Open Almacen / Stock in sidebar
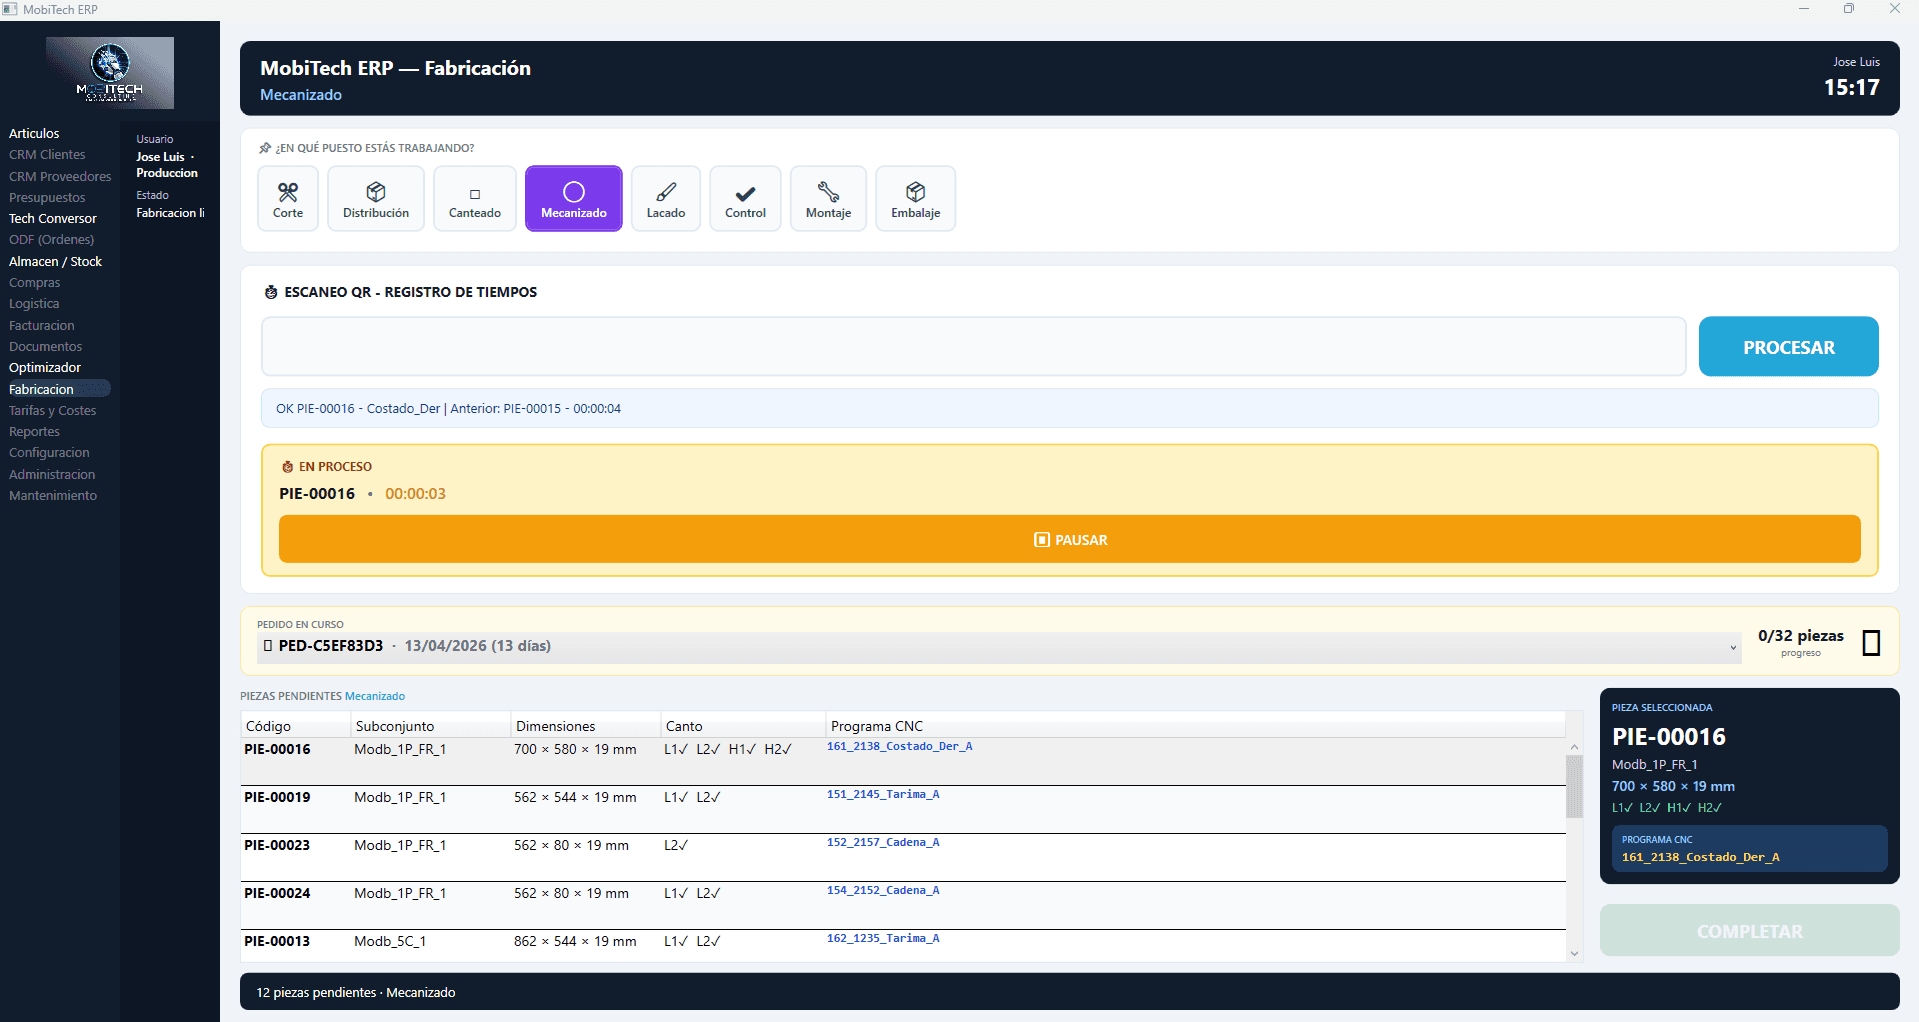Screen dimensions: 1919x1022 (x=55, y=262)
